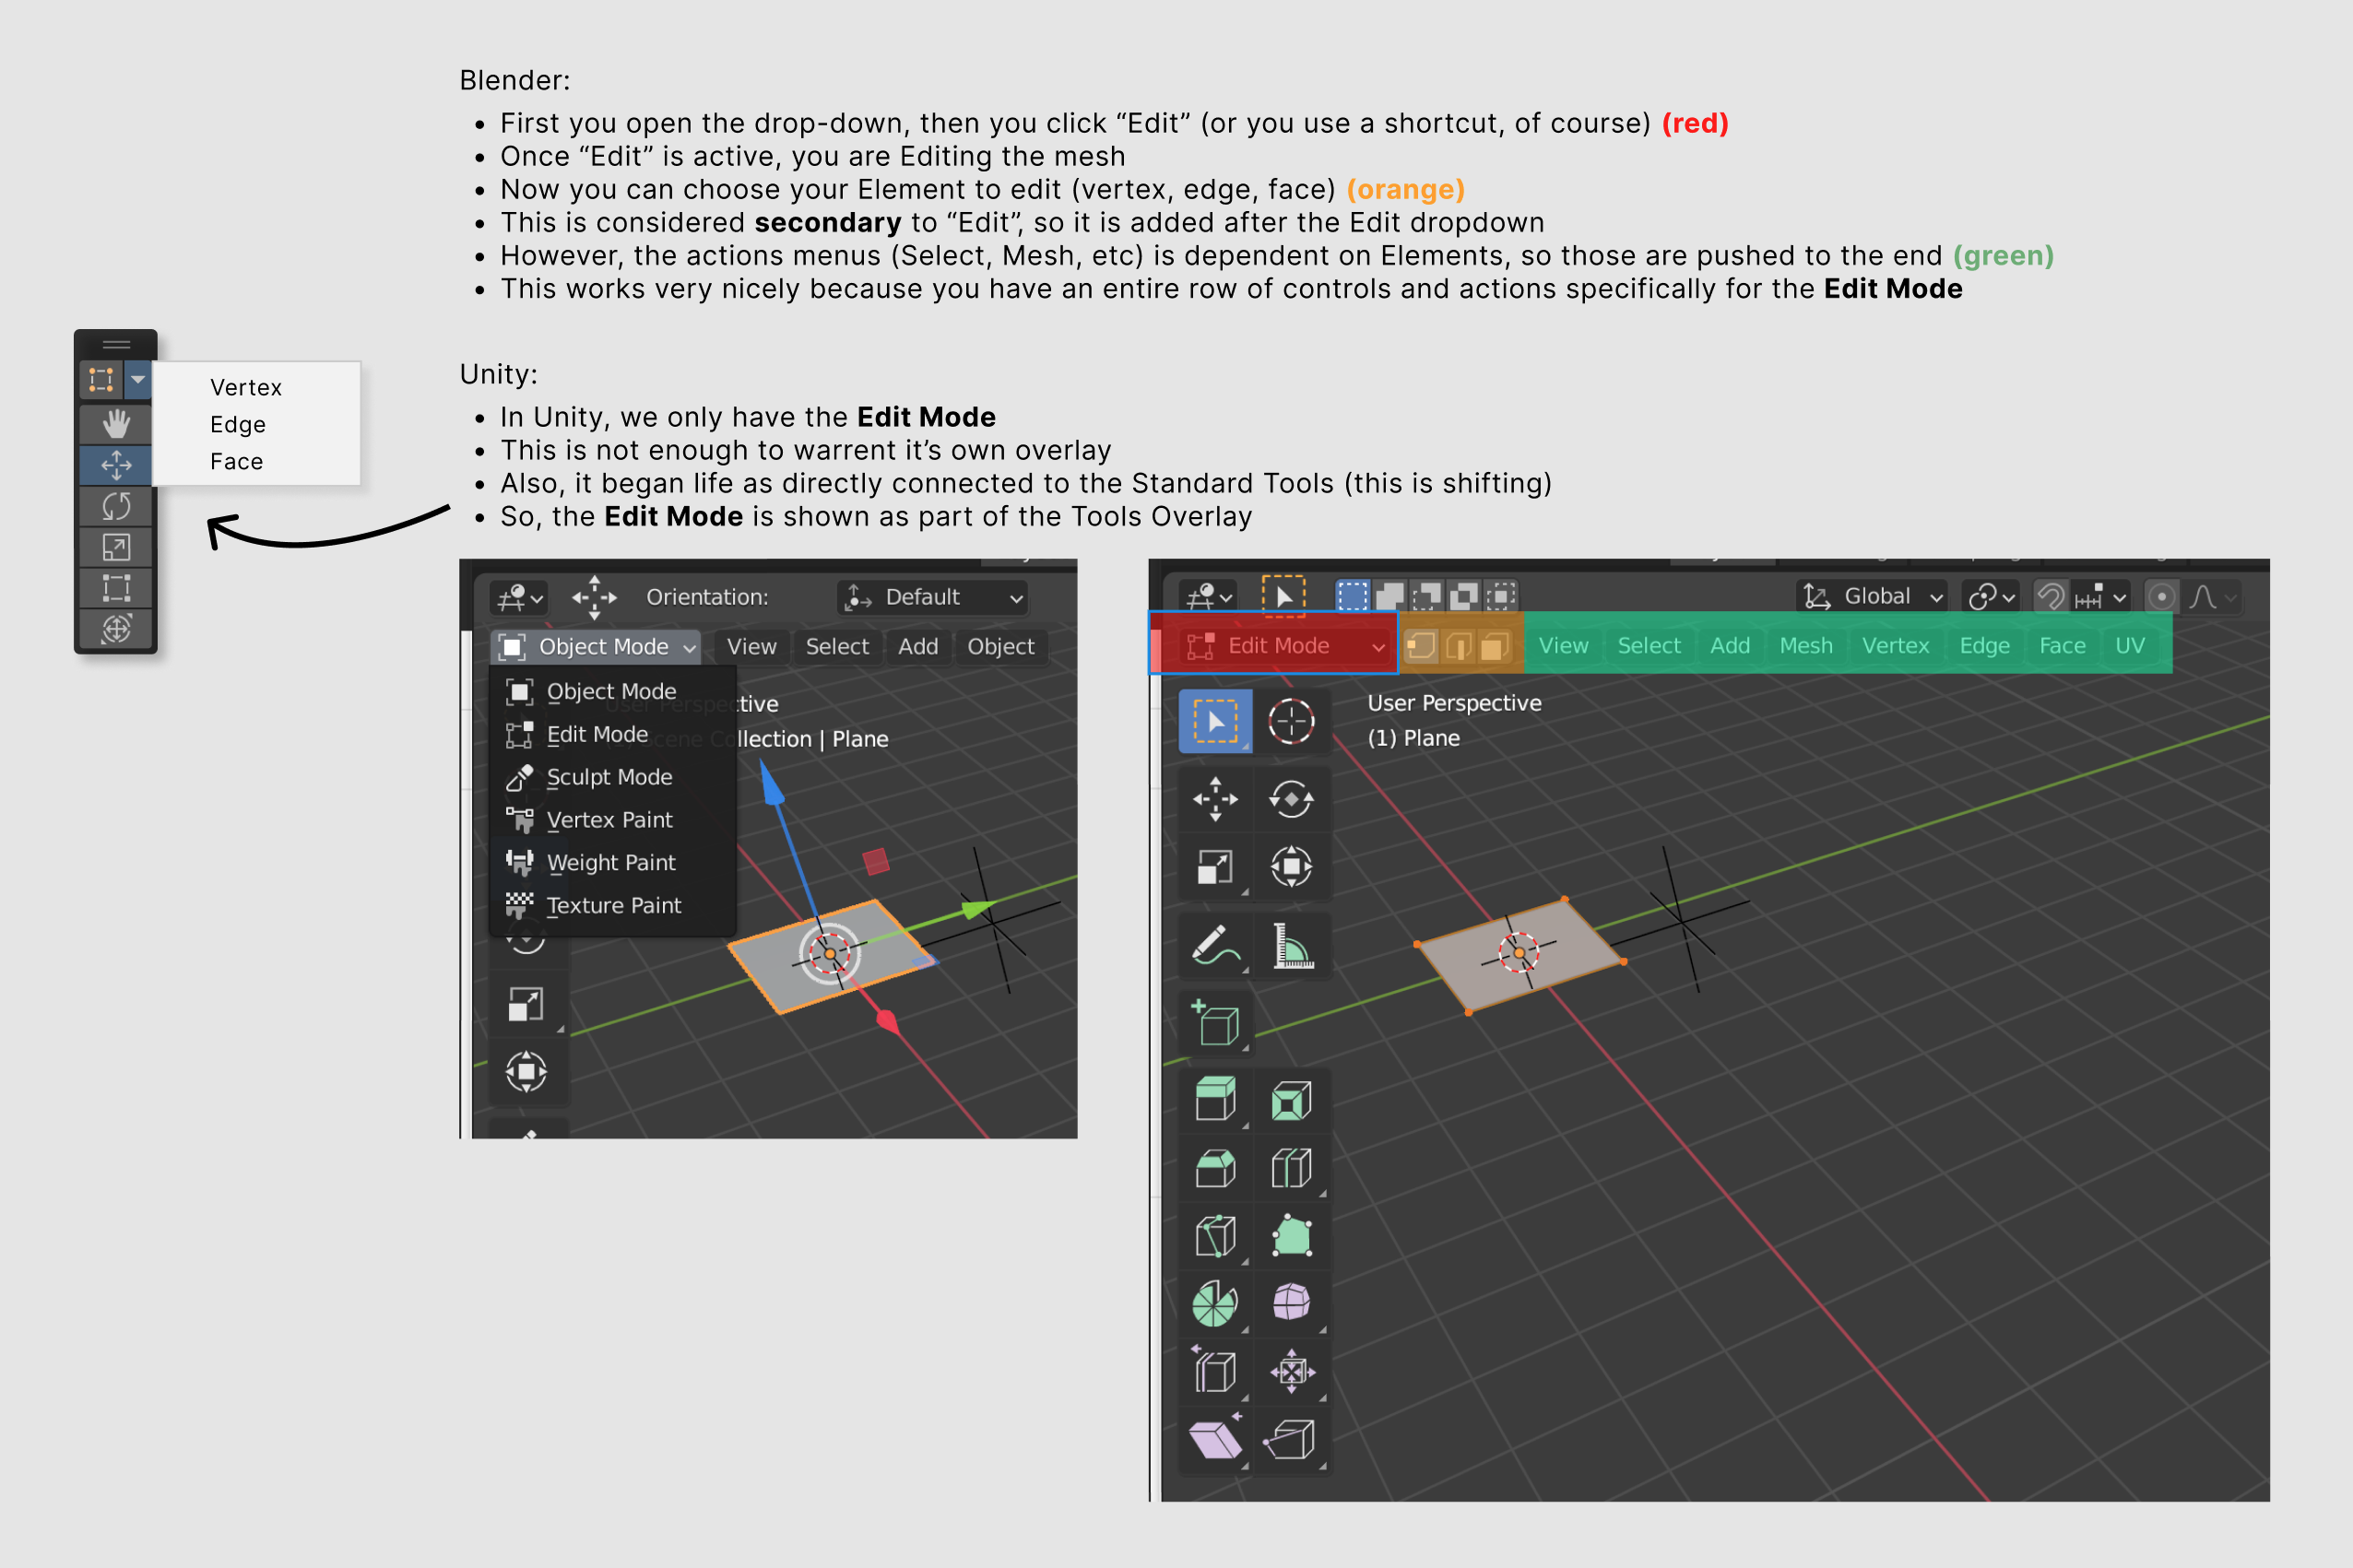Open the UV menu in edit header
Screen dimensions: 2353x1568
click(2130, 646)
